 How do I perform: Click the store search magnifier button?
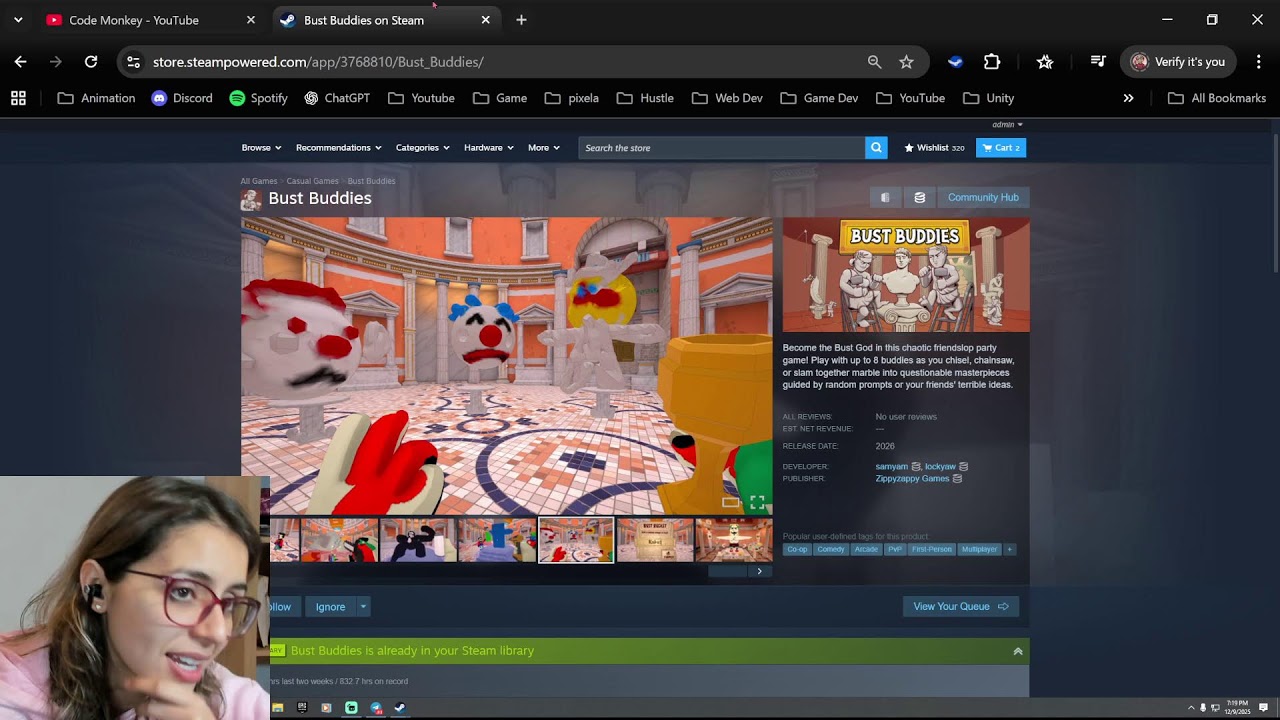coord(876,148)
